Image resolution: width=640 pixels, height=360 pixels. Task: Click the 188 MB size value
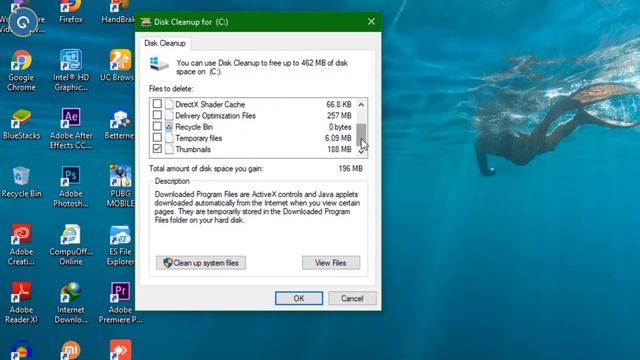339,149
